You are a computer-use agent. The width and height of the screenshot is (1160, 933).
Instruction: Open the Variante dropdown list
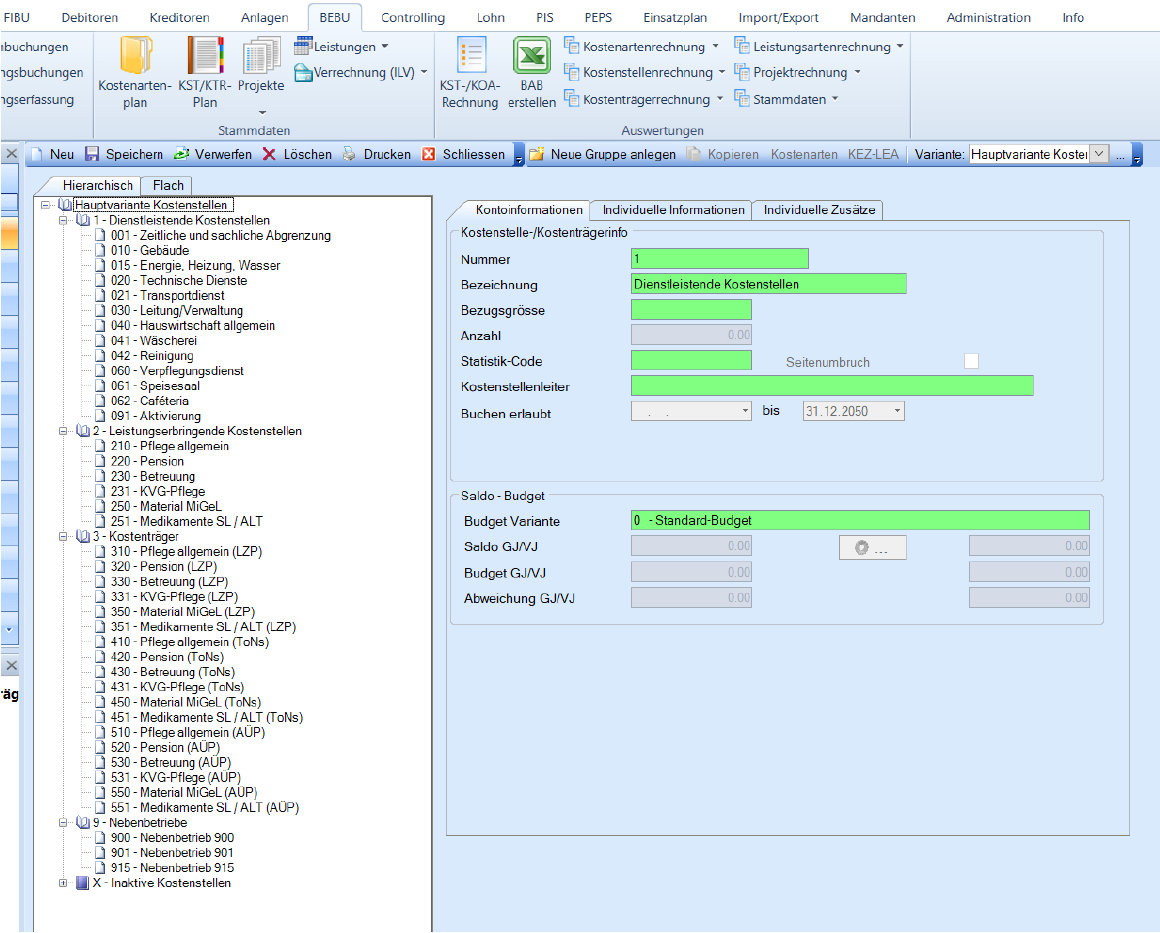click(x=1099, y=154)
